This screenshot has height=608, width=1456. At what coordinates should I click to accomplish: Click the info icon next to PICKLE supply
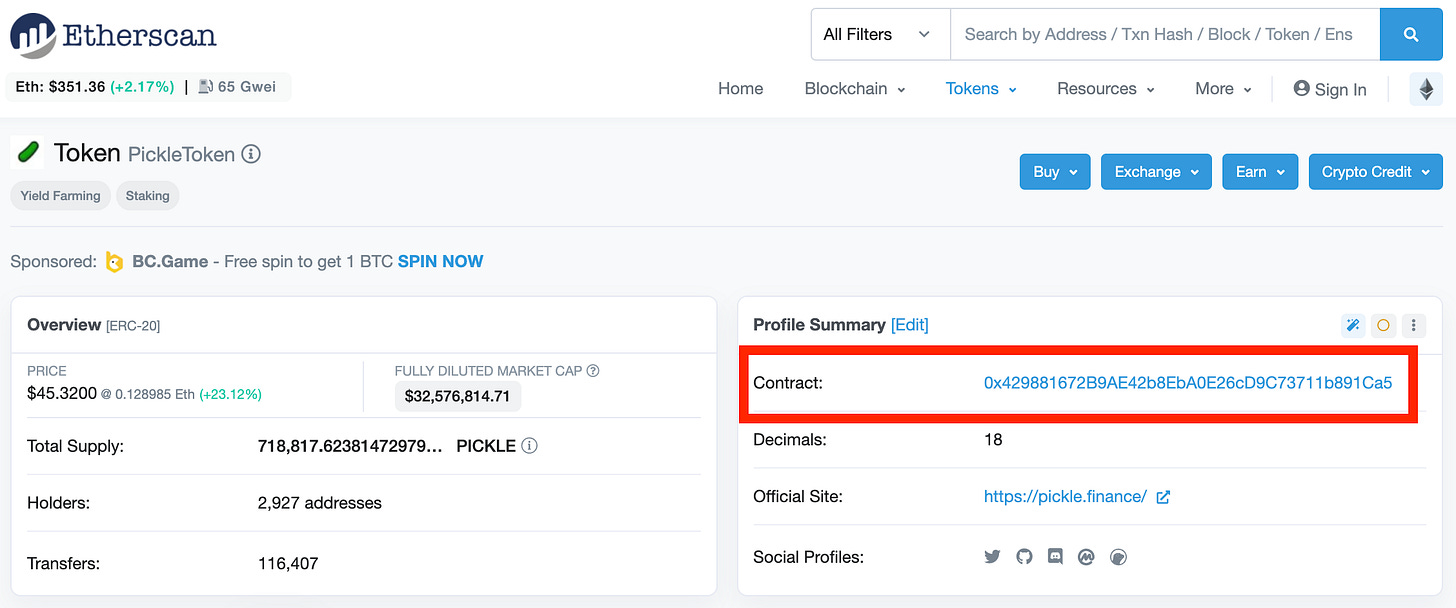click(529, 446)
